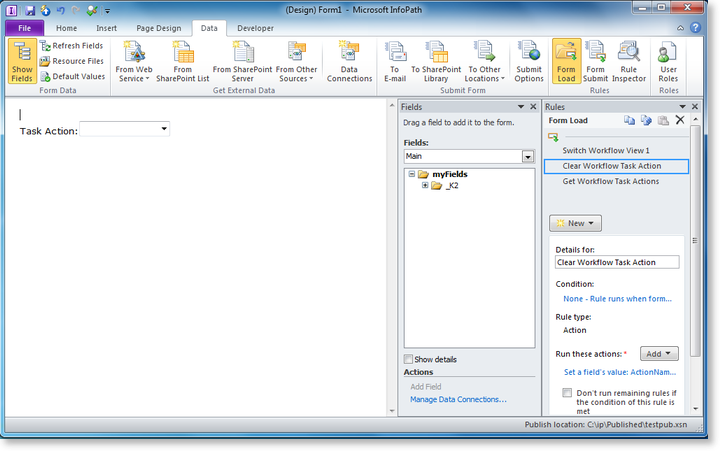Switch to the Home tab
Screen dimensions: 720x451
tap(67, 28)
